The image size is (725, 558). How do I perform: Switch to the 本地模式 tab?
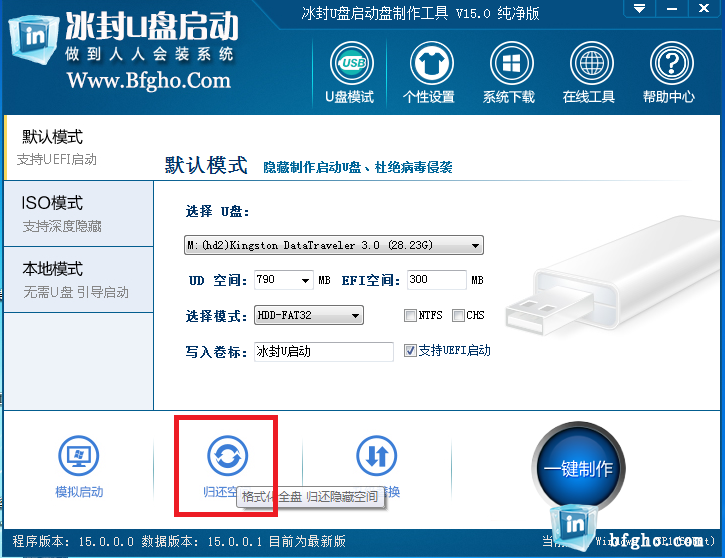coord(79,280)
